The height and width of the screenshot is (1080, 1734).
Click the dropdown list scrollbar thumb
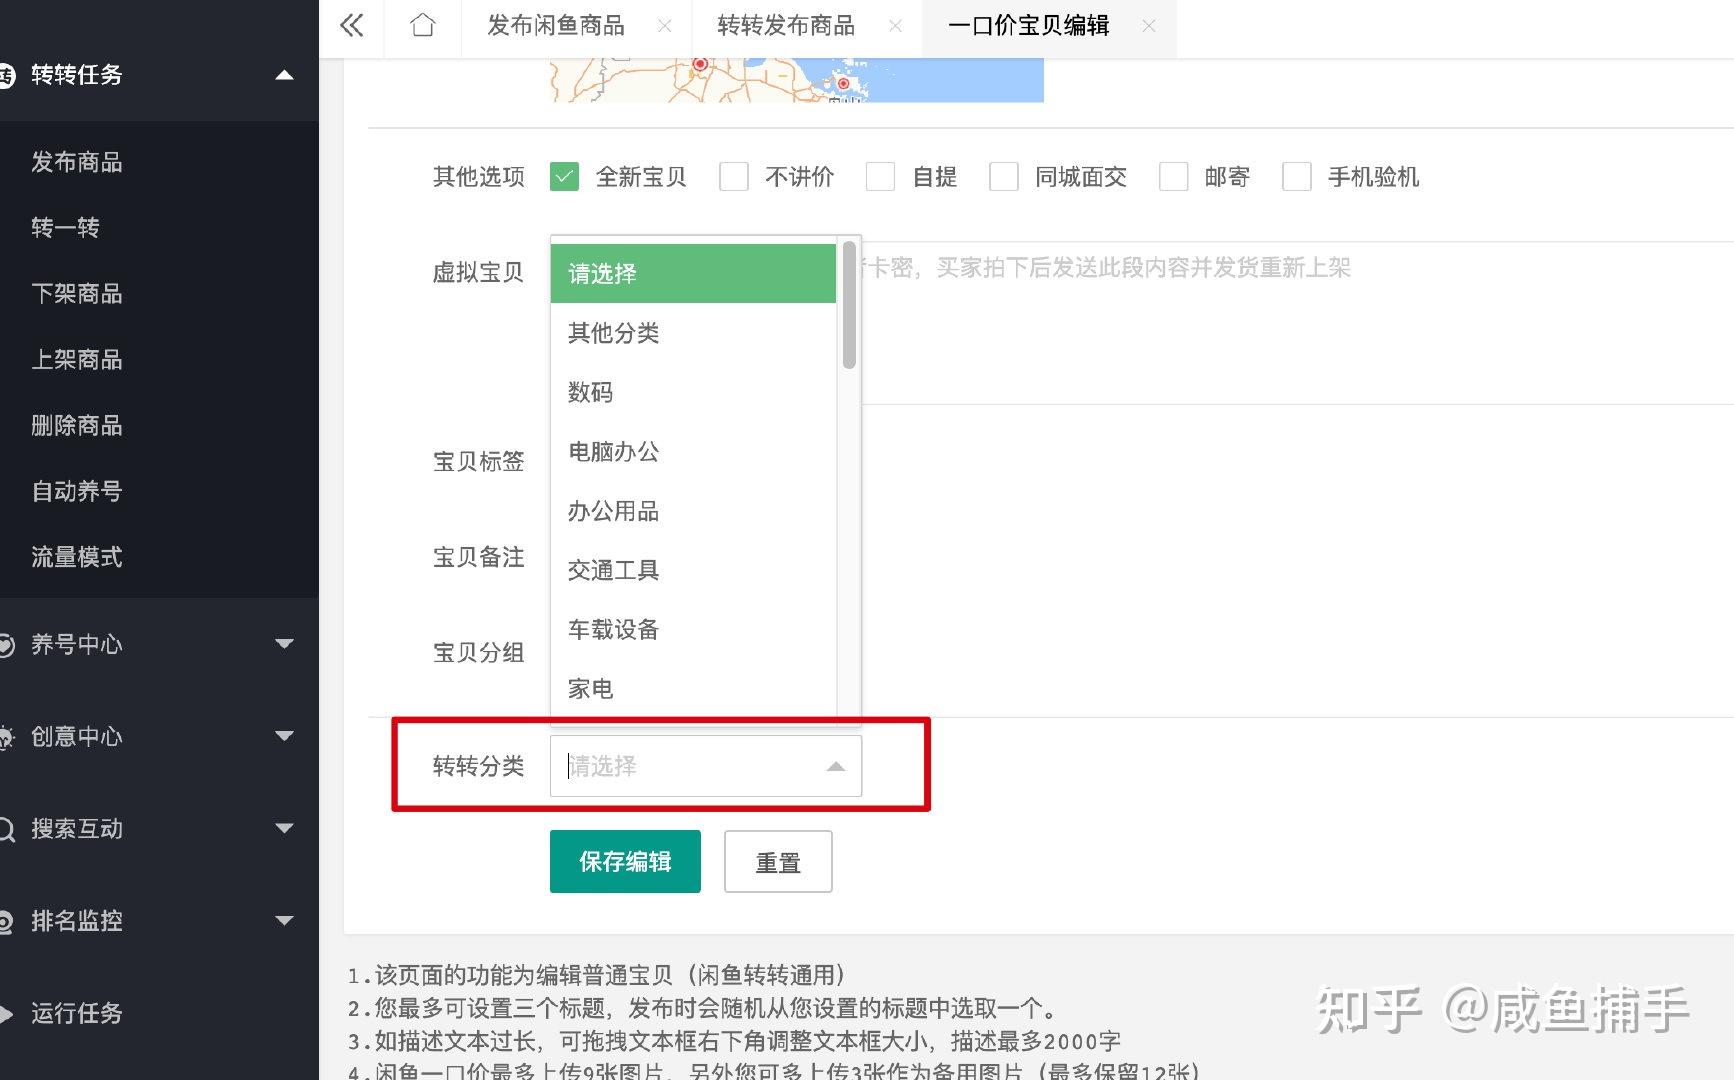849,305
